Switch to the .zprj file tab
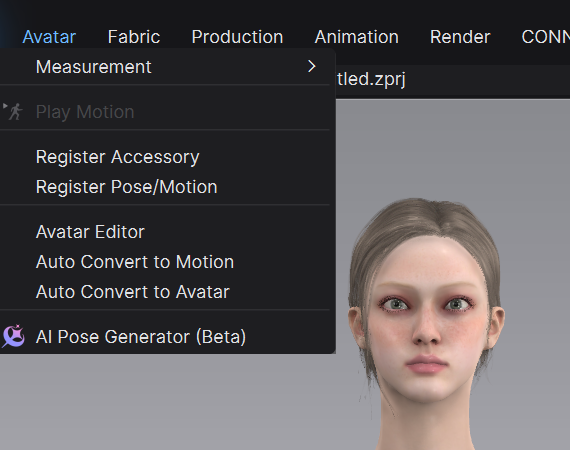Viewport: 570px width, 450px height. click(x=371, y=79)
